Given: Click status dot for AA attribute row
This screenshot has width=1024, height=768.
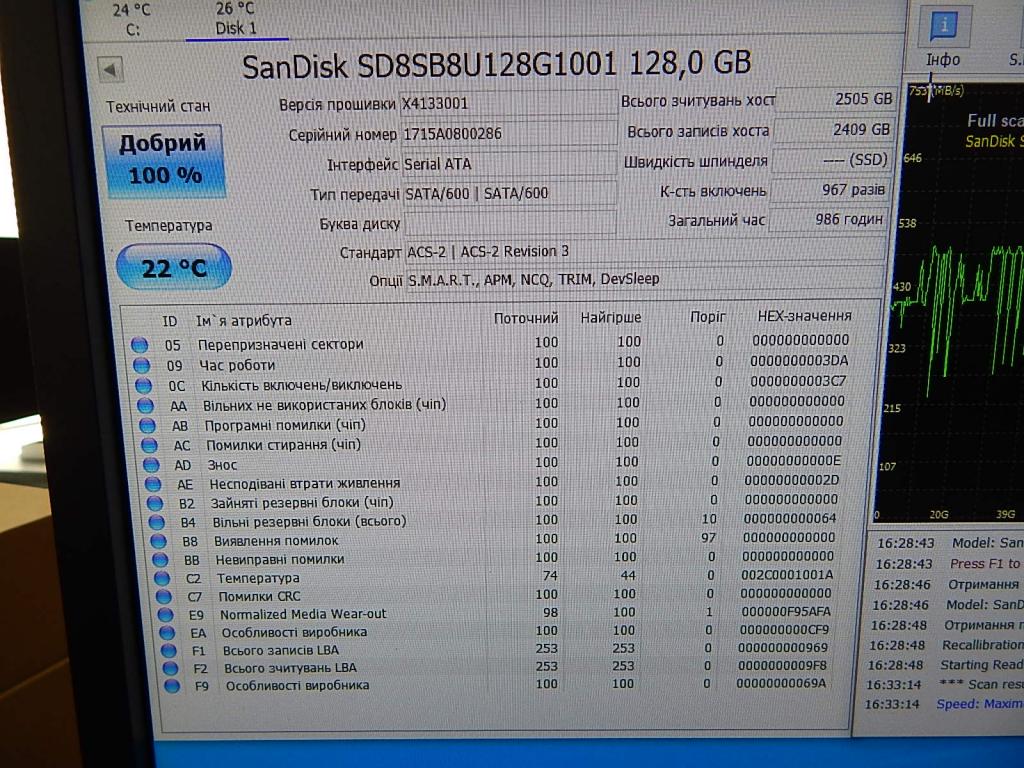Looking at the screenshot, I should 145,406.
